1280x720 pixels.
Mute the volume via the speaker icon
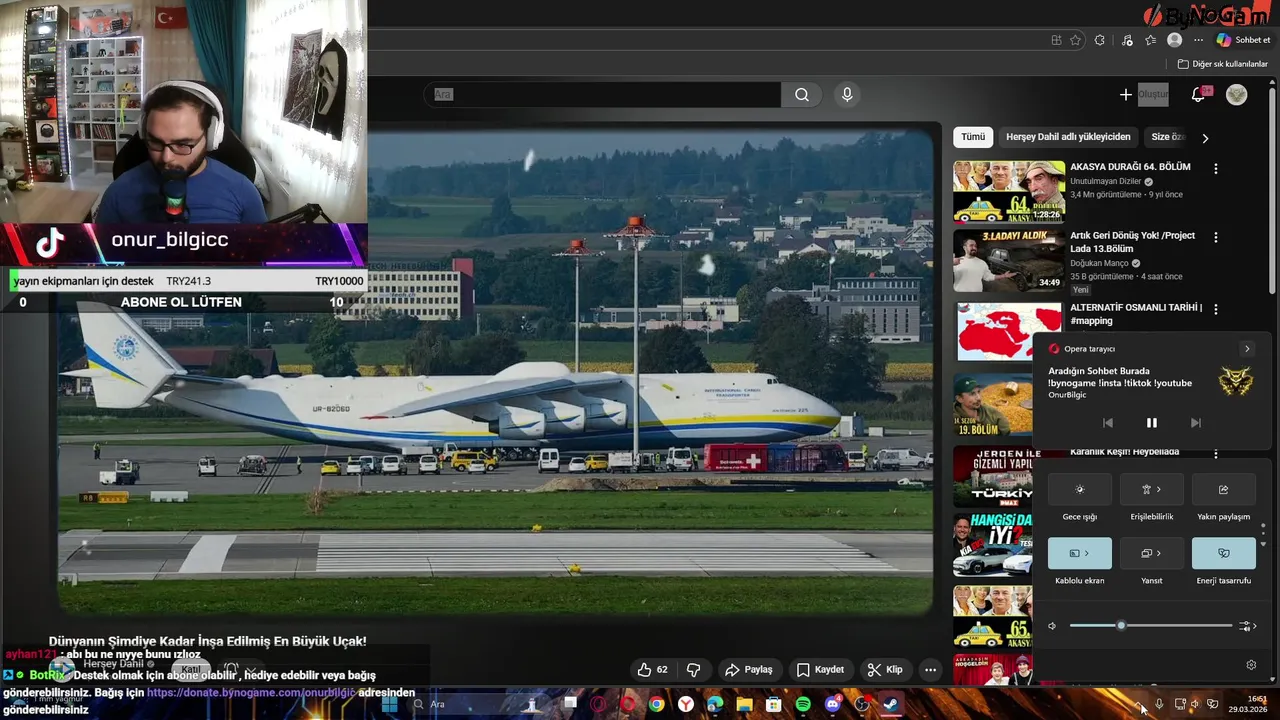click(x=1052, y=626)
